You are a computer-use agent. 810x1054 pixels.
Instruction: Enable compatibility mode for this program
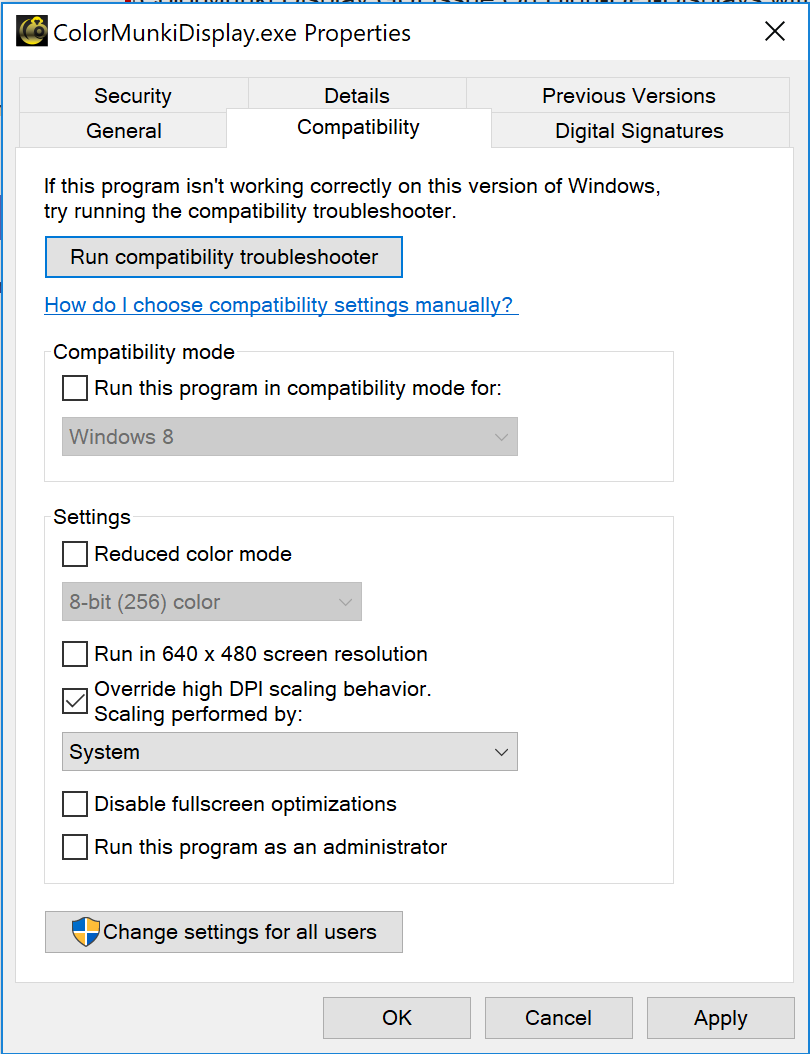coord(74,388)
